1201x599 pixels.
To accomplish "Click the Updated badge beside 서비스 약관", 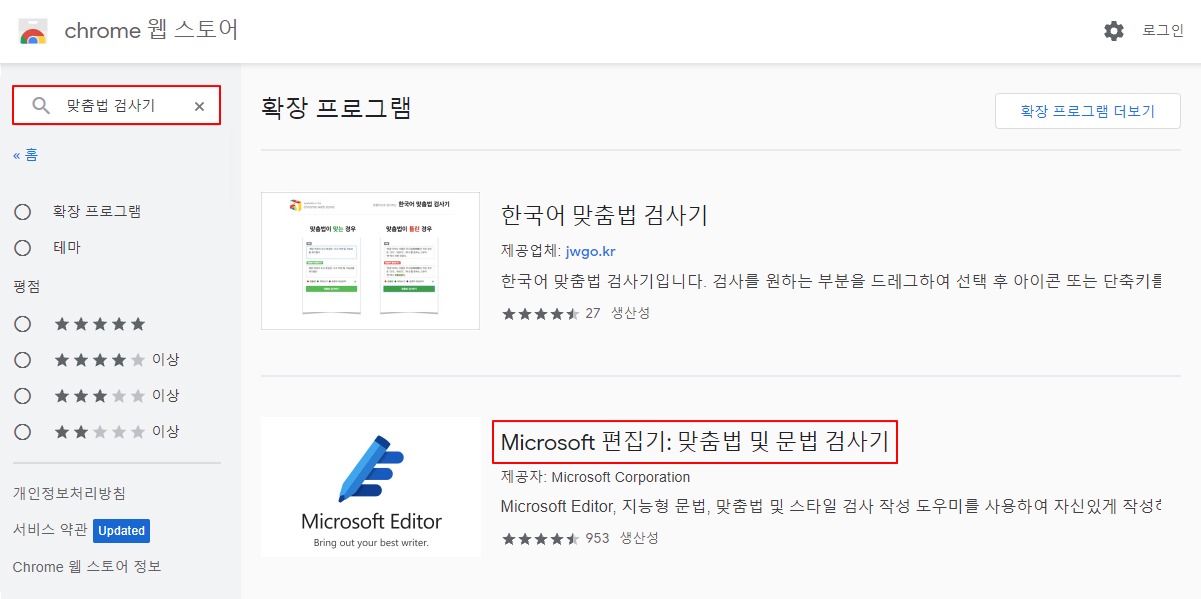I will pyautogui.click(x=122, y=531).
